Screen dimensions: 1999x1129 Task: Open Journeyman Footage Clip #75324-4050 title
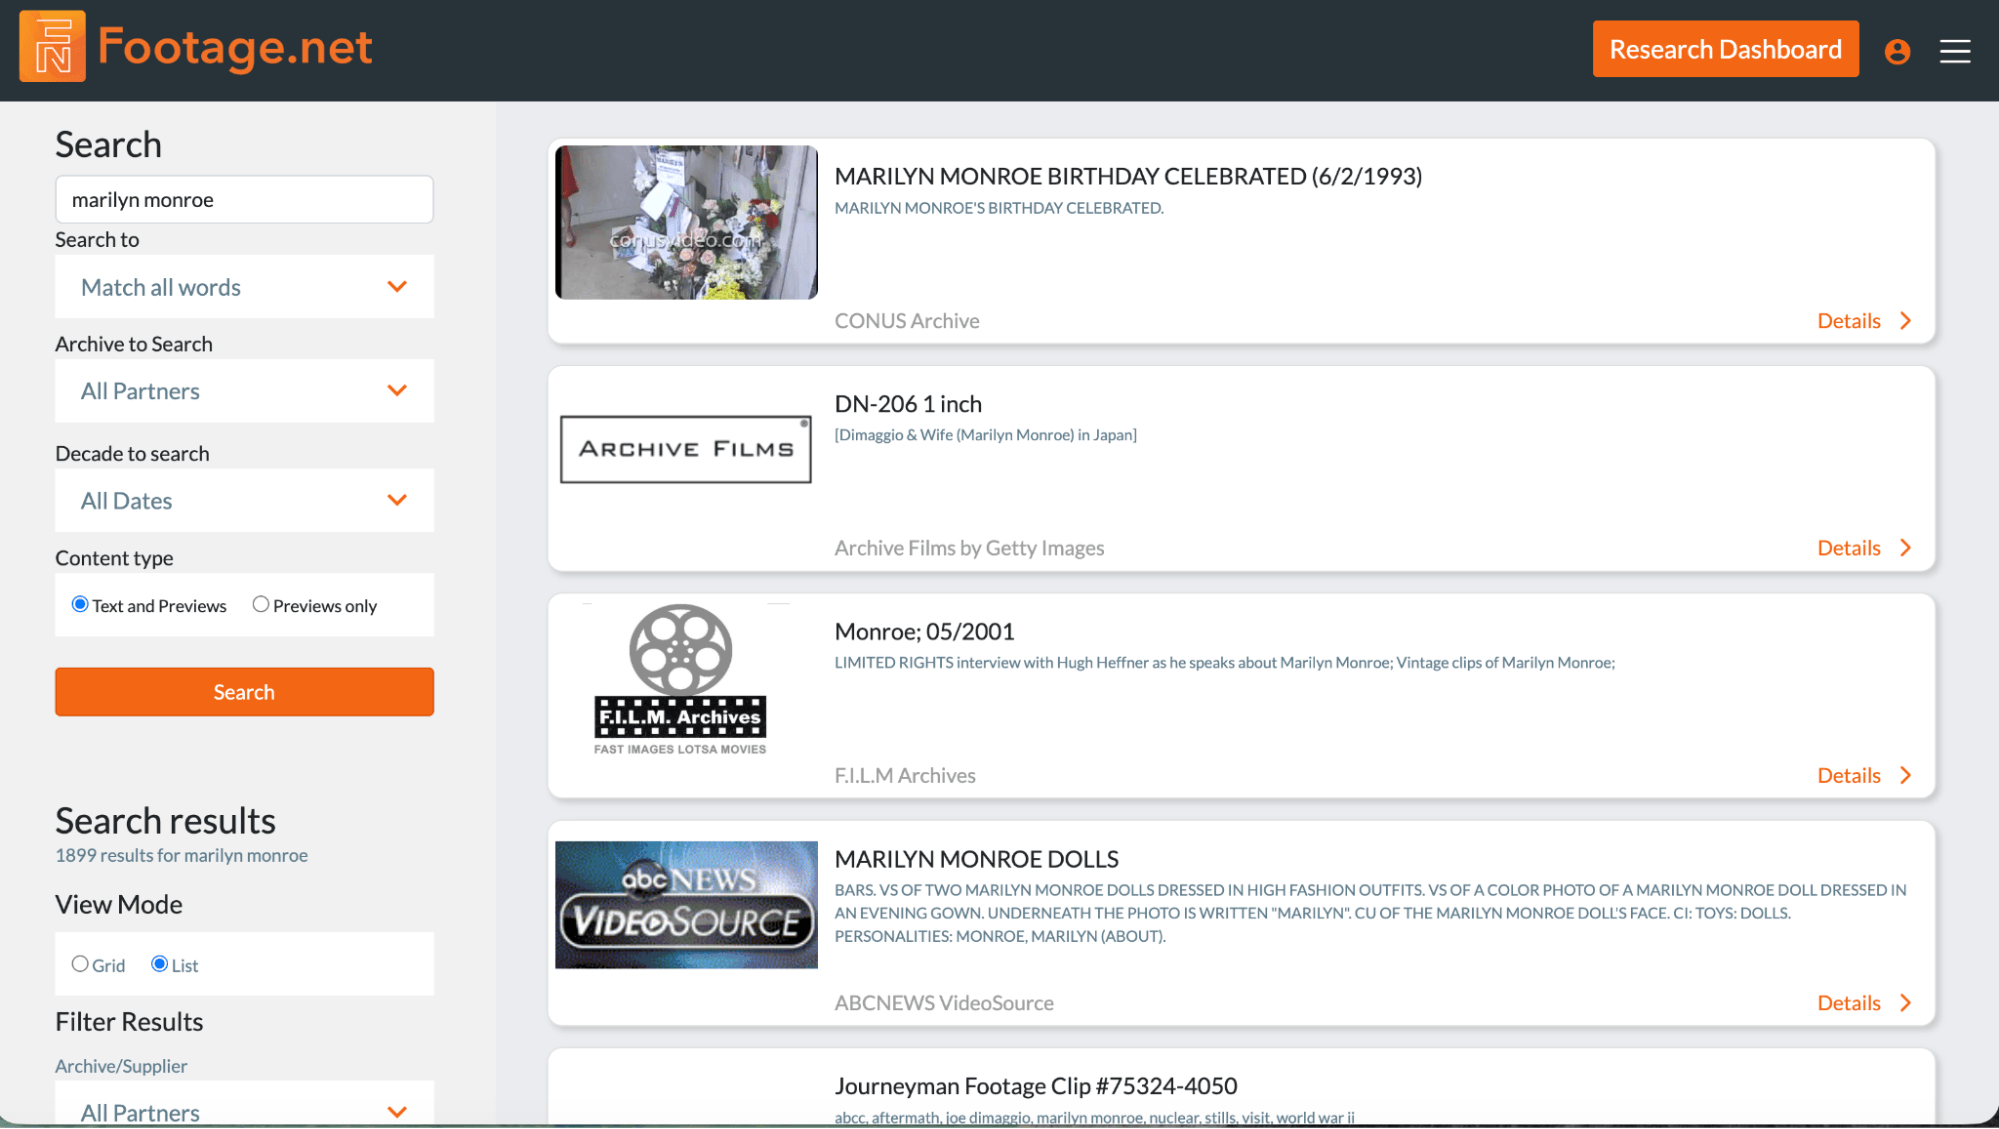pyautogui.click(x=1036, y=1086)
